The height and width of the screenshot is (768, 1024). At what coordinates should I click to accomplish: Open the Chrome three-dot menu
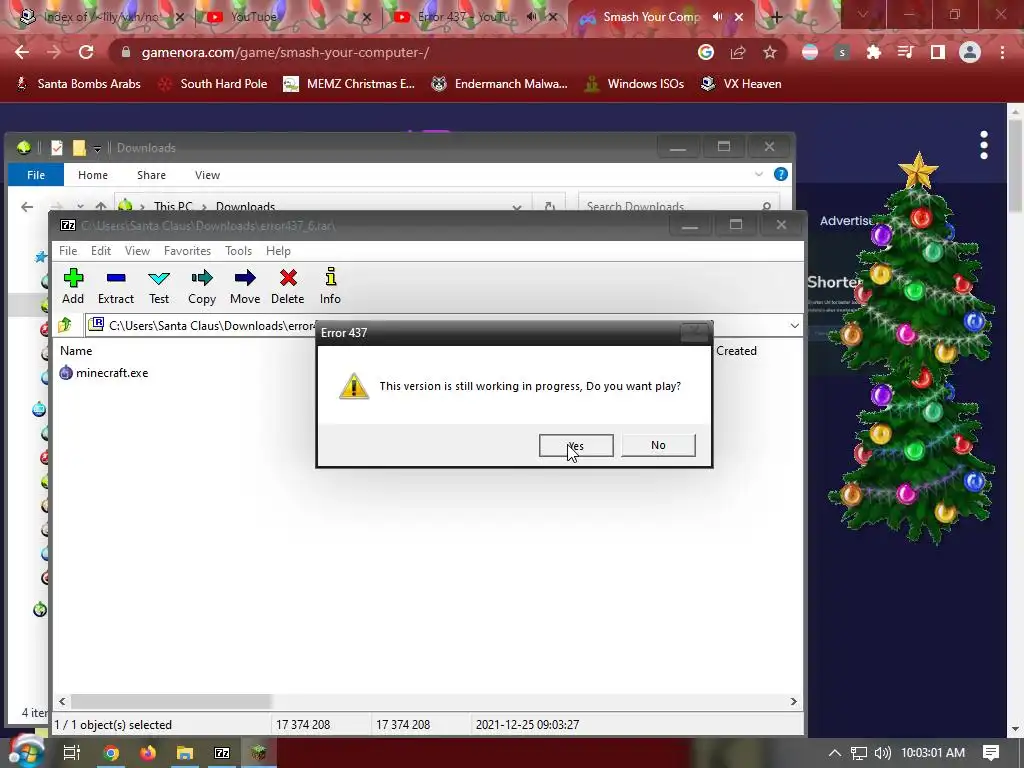[x=1002, y=52]
